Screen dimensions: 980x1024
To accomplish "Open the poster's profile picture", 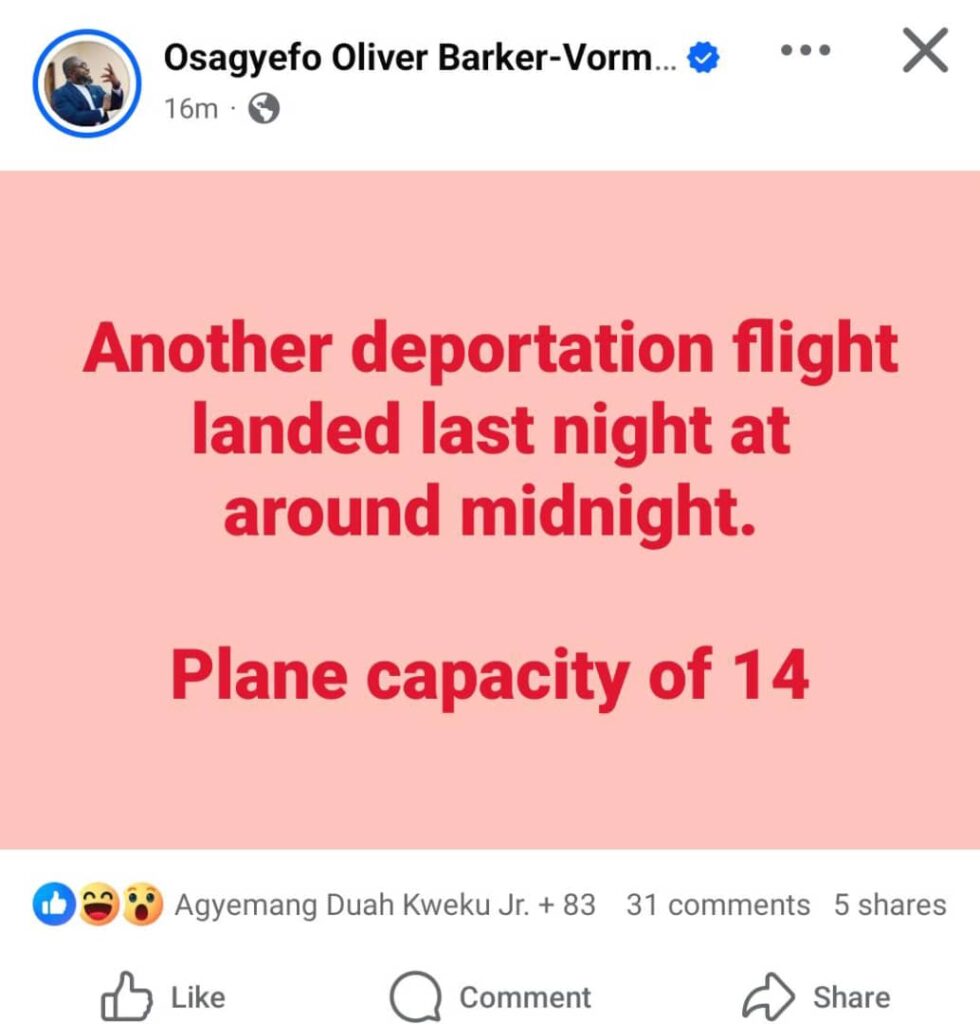I will point(86,83).
